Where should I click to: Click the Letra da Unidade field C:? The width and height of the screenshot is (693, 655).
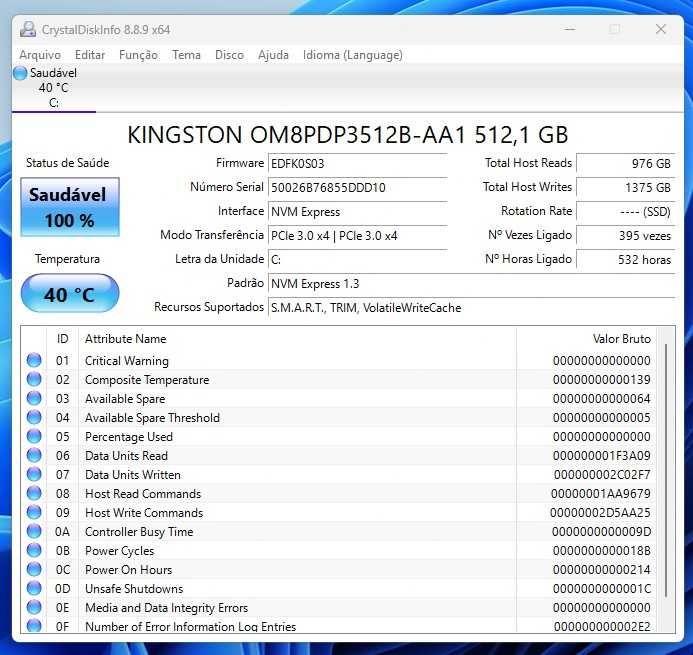[x=358, y=259]
